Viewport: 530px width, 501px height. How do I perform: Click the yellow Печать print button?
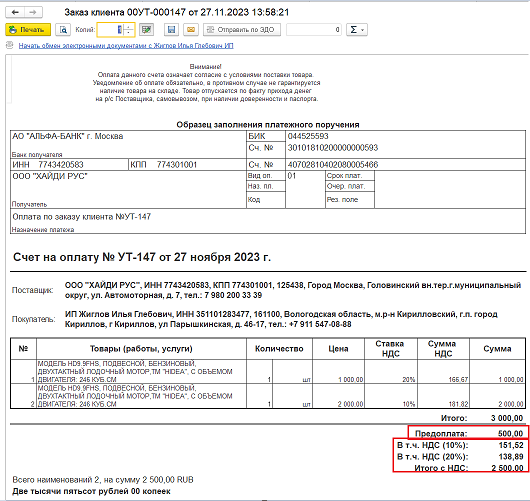point(28,30)
